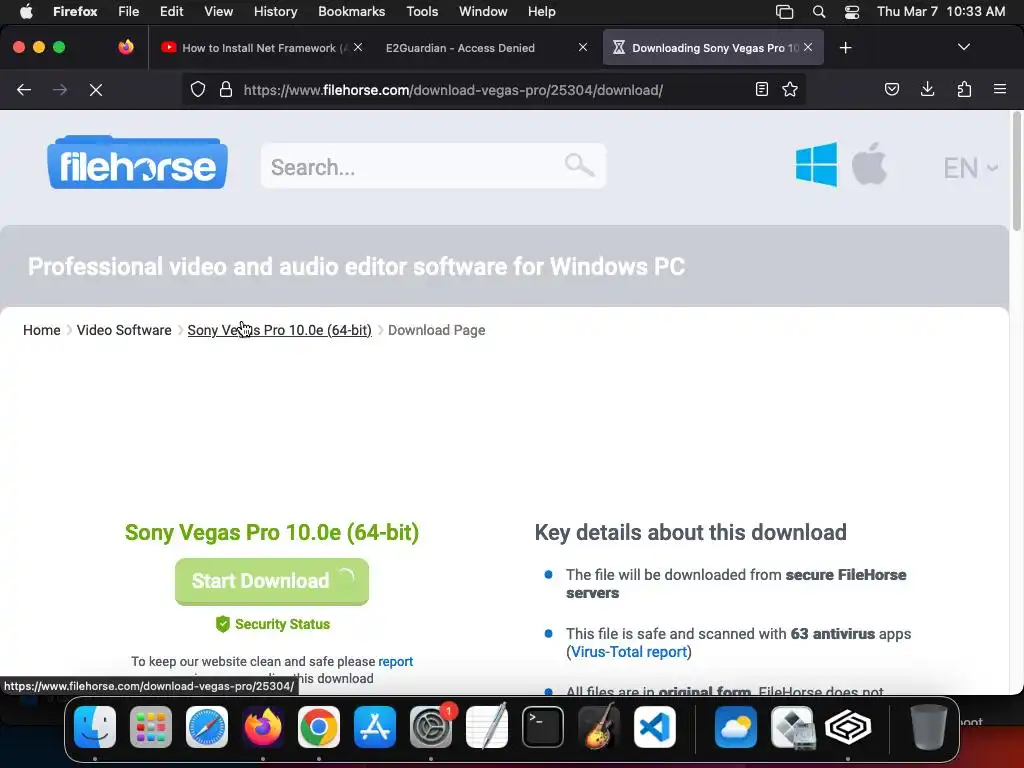Open a new tab with plus button

[846, 48]
